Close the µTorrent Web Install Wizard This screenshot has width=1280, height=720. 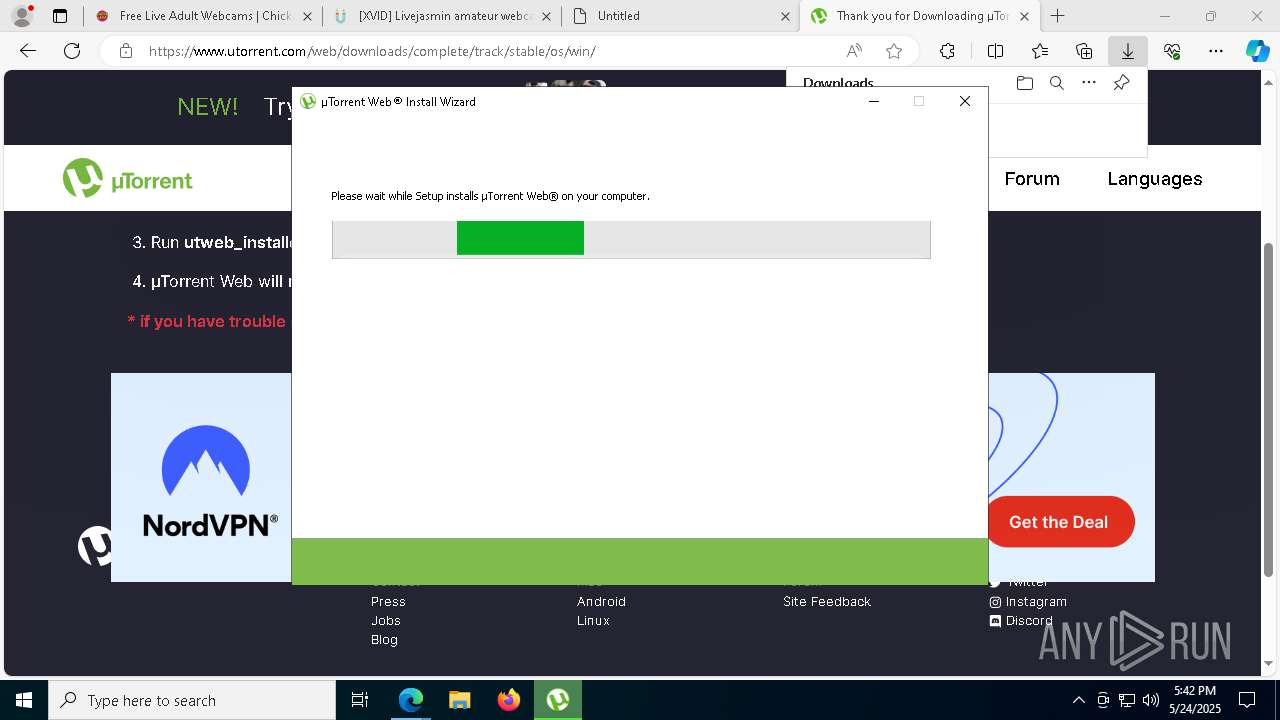[965, 101]
